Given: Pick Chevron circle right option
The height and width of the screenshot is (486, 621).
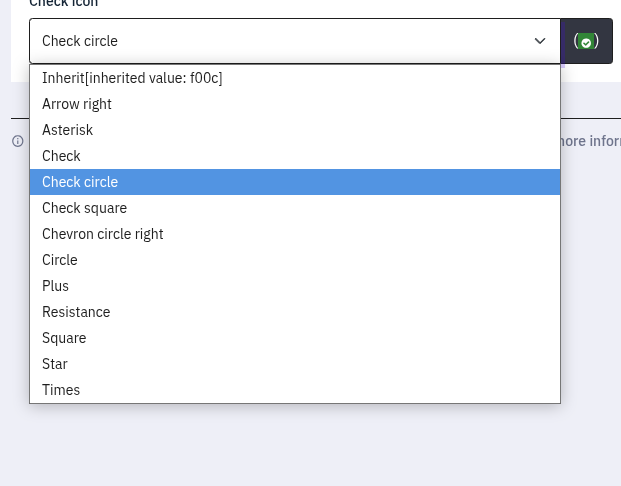Looking at the screenshot, I should (102, 234).
